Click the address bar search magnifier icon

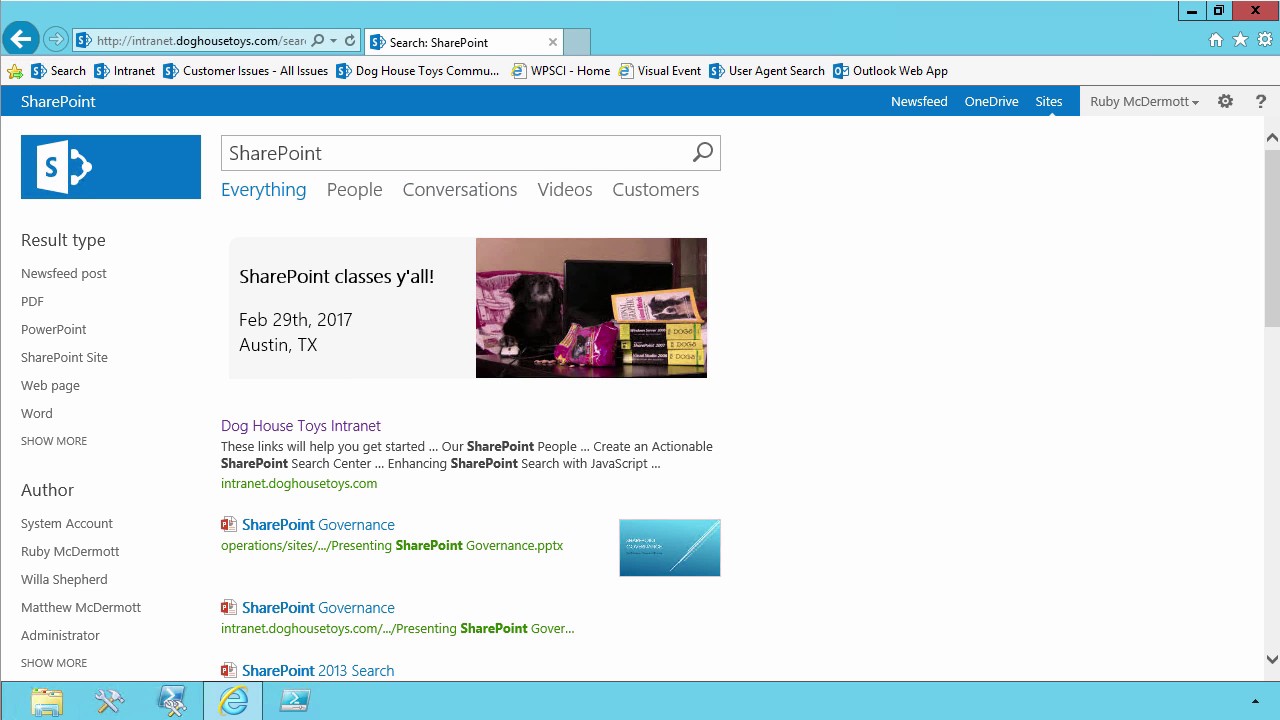(x=318, y=41)
